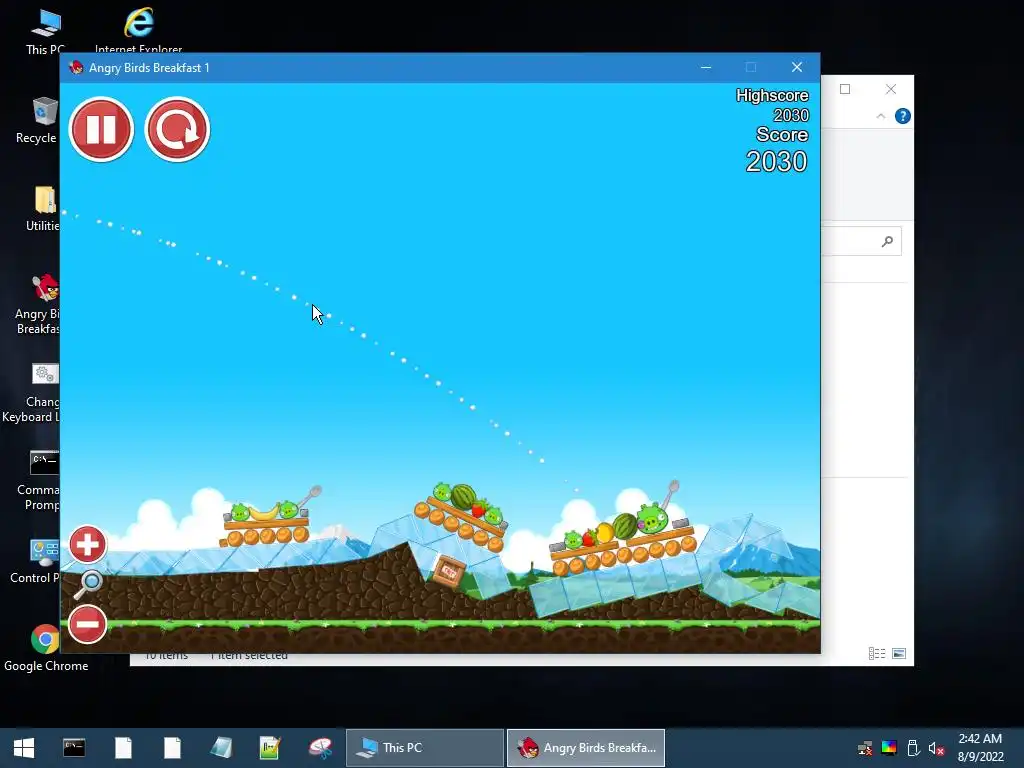Image resolution: width=1024 pixels, height=768 pixels.
Task: Click the first blank document taskbar icon
Action: click(x=123, y=748)
